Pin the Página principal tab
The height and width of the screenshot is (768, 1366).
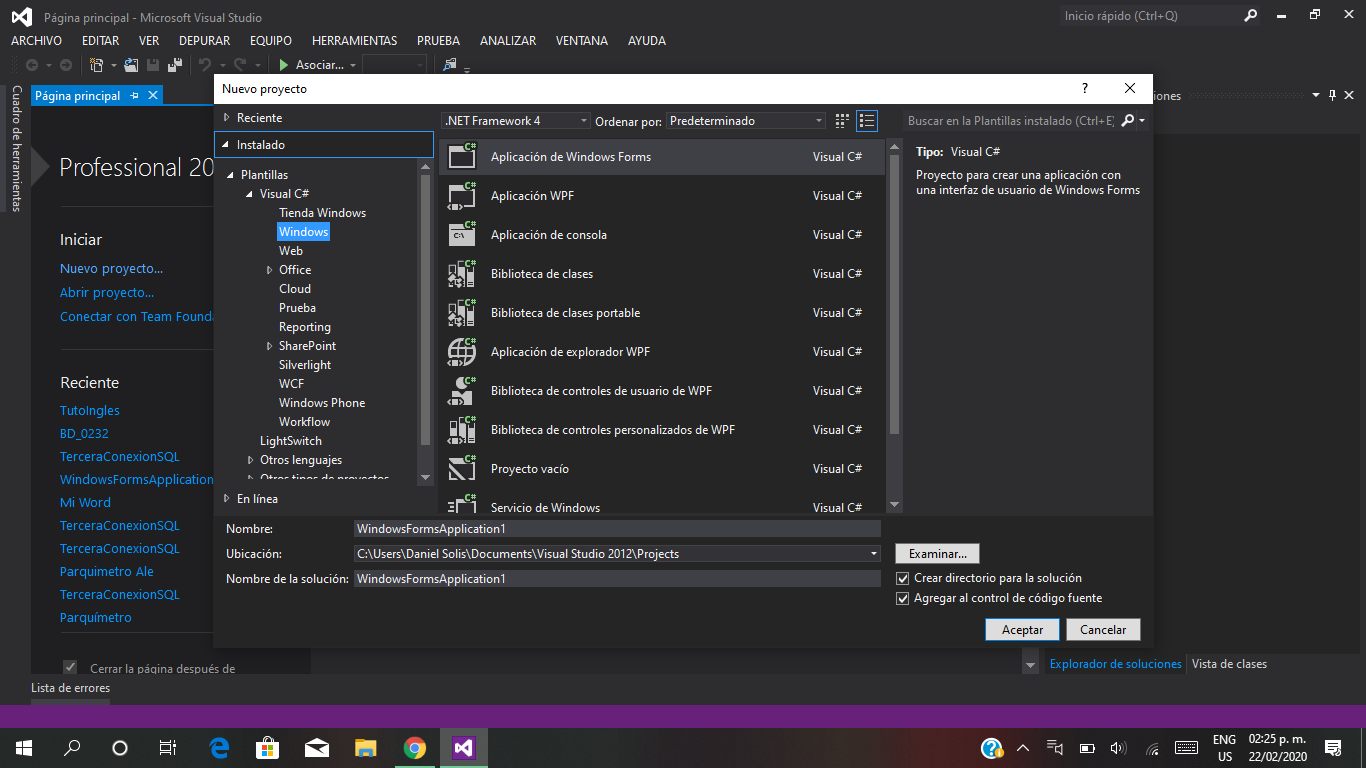point(135,96)
